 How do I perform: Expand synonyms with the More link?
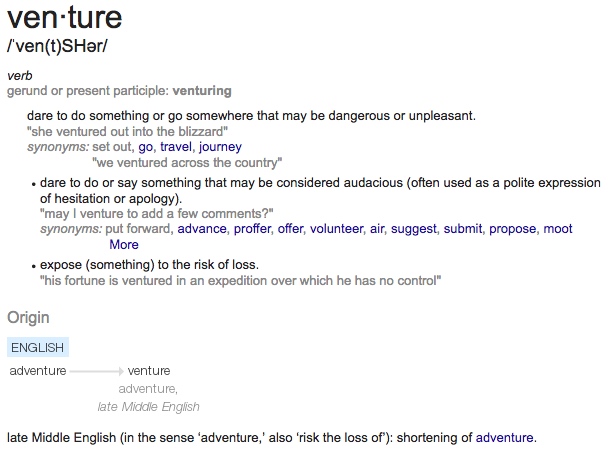click(x=124, y=245)
